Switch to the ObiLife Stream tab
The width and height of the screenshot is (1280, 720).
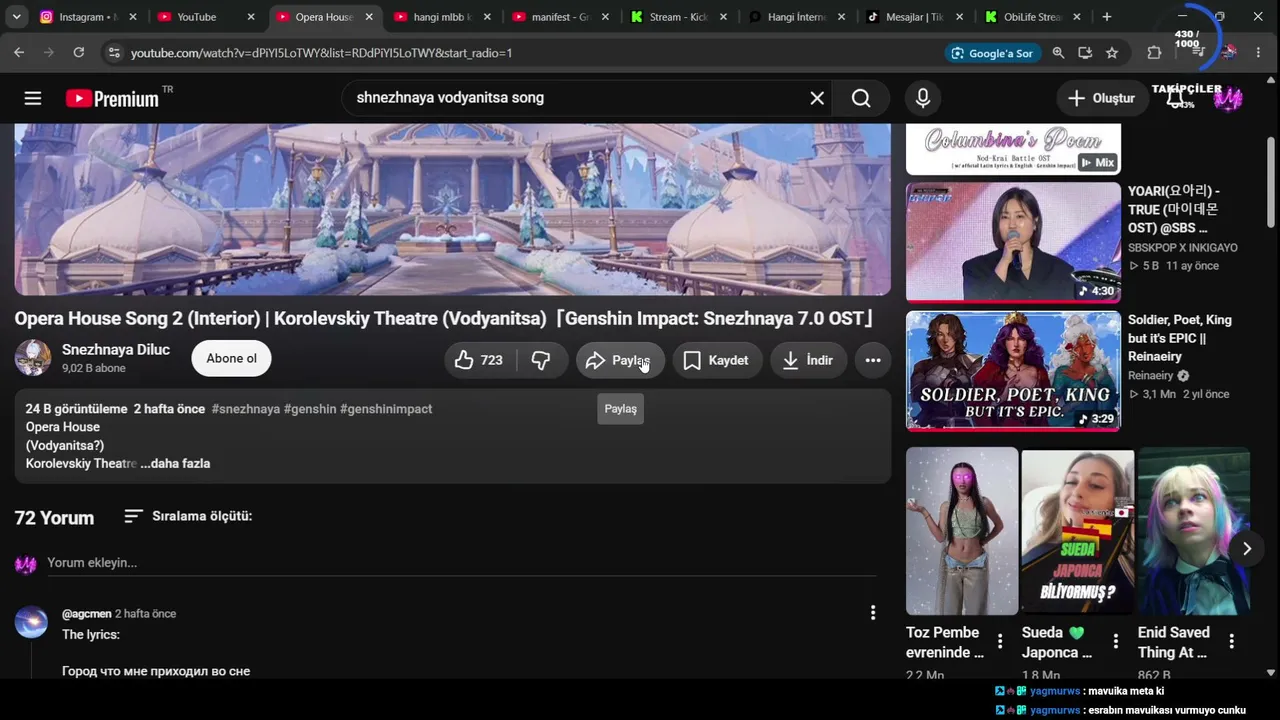pyautogui.click(x=1033, y=17)
